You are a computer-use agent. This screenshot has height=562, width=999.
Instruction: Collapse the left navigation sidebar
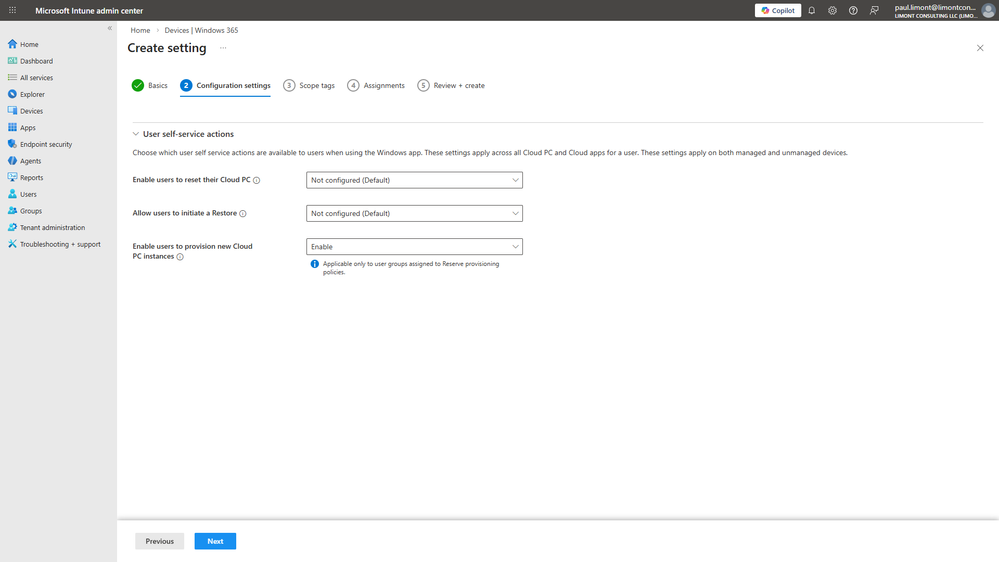coord(110,28)
